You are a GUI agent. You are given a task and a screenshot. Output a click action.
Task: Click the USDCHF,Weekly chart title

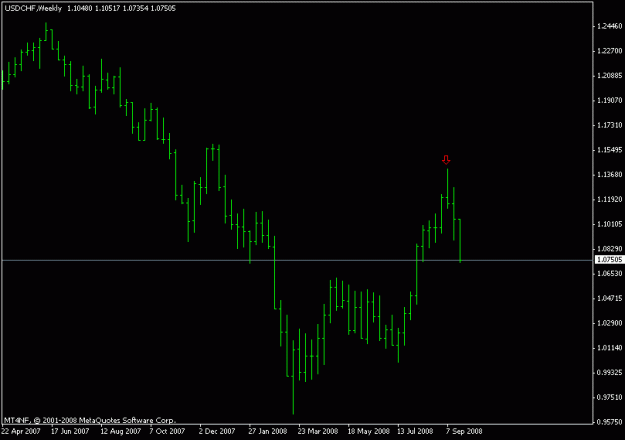[33, 8]
